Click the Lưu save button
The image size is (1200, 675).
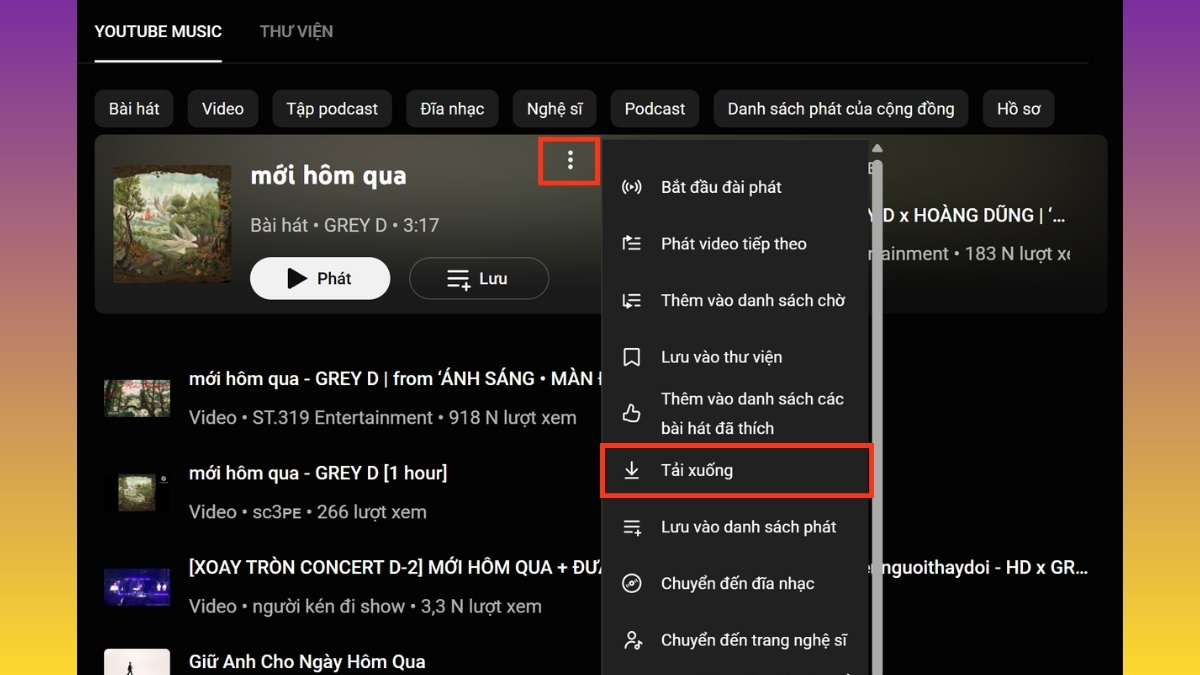coord(479,279)
